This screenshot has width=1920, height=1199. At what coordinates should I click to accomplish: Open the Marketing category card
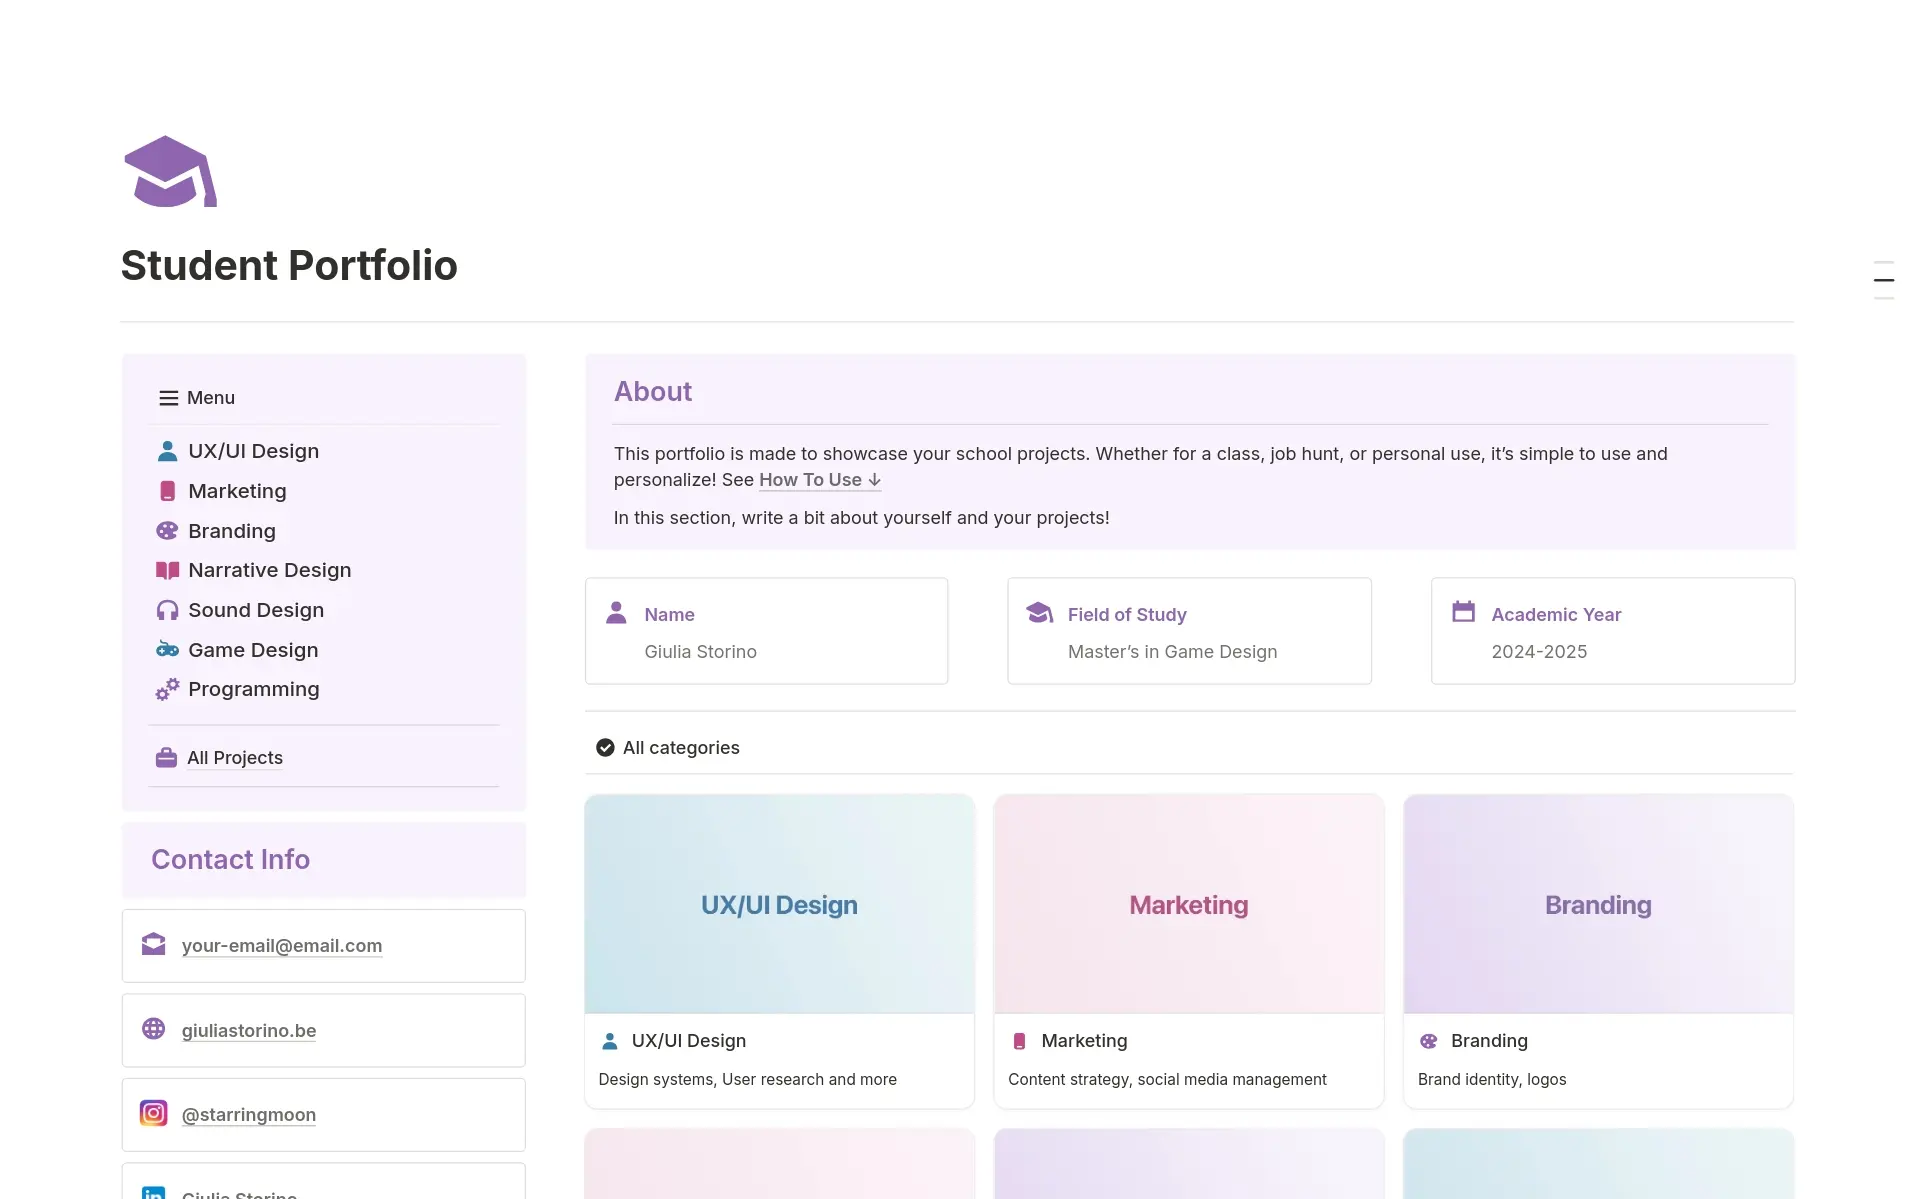1188,950
